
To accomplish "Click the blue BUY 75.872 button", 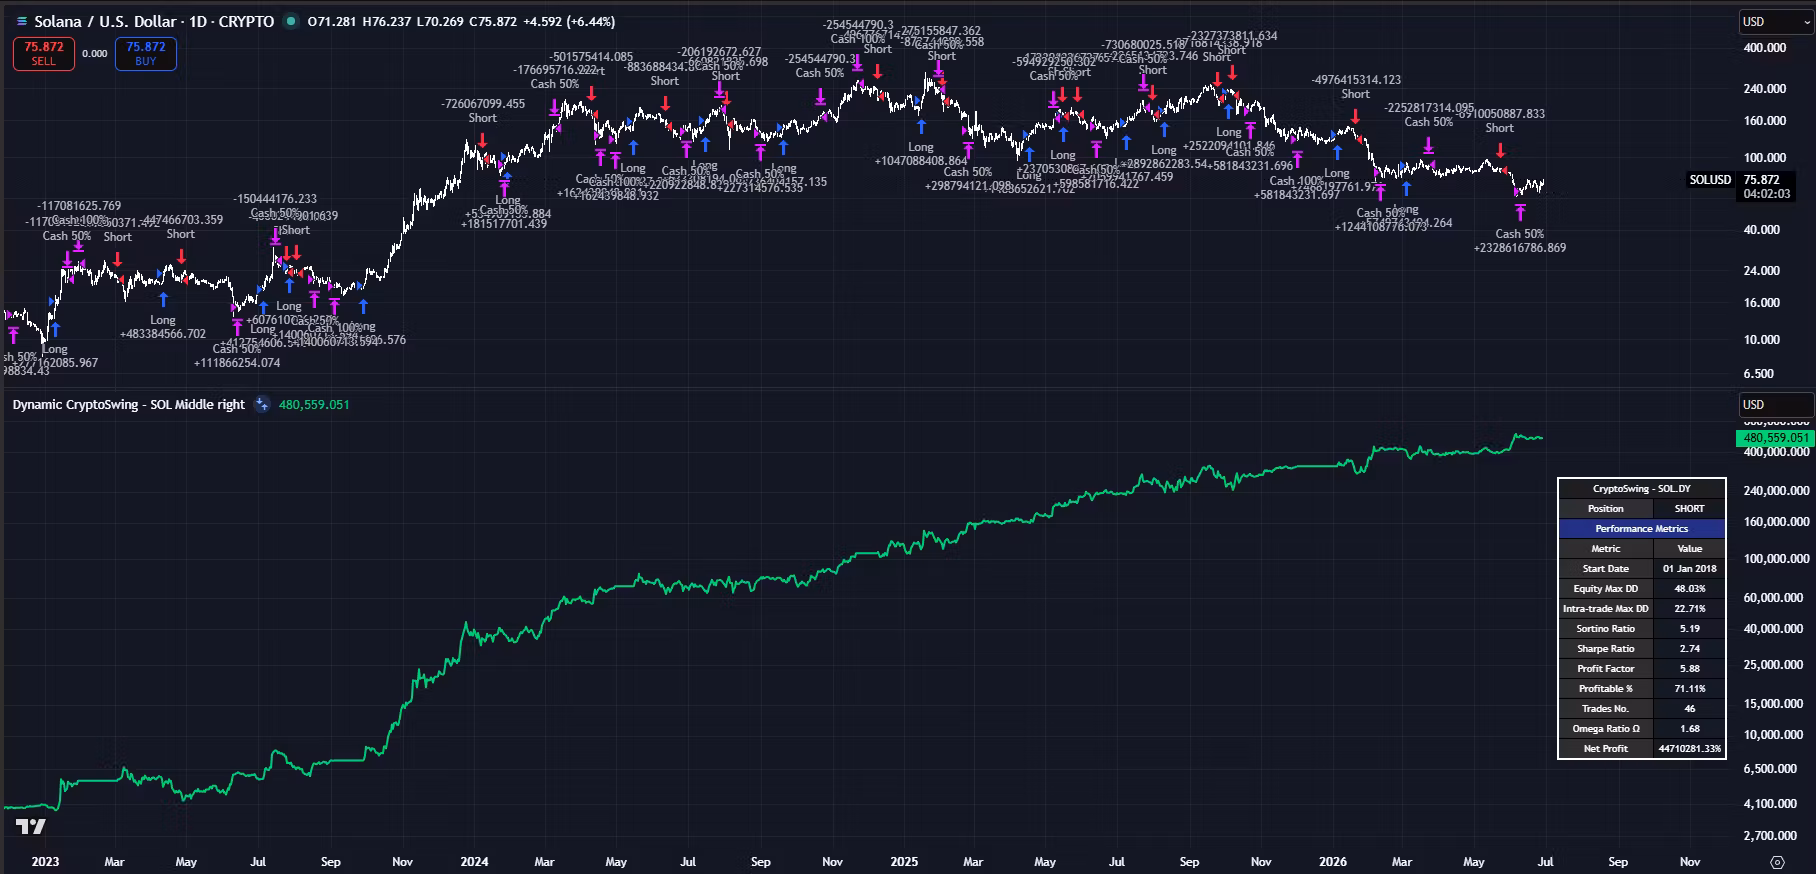I will pyautogui.click(x=146, y=53).
